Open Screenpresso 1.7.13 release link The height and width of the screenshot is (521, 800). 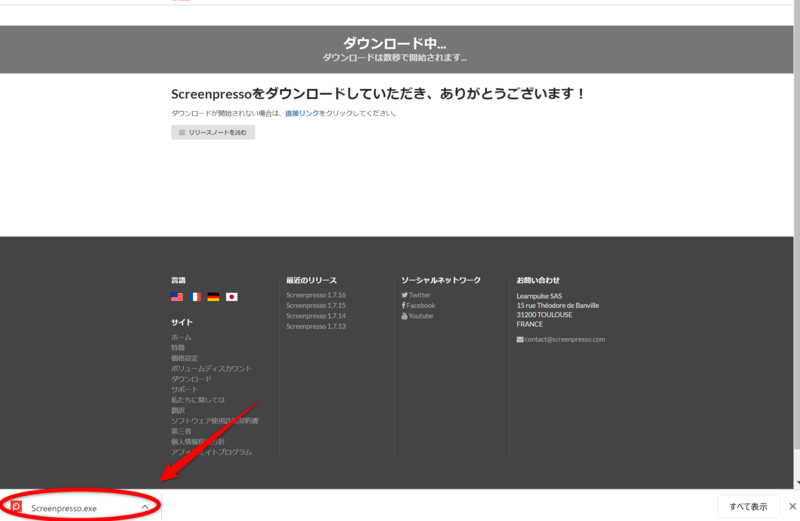(316, 326)
